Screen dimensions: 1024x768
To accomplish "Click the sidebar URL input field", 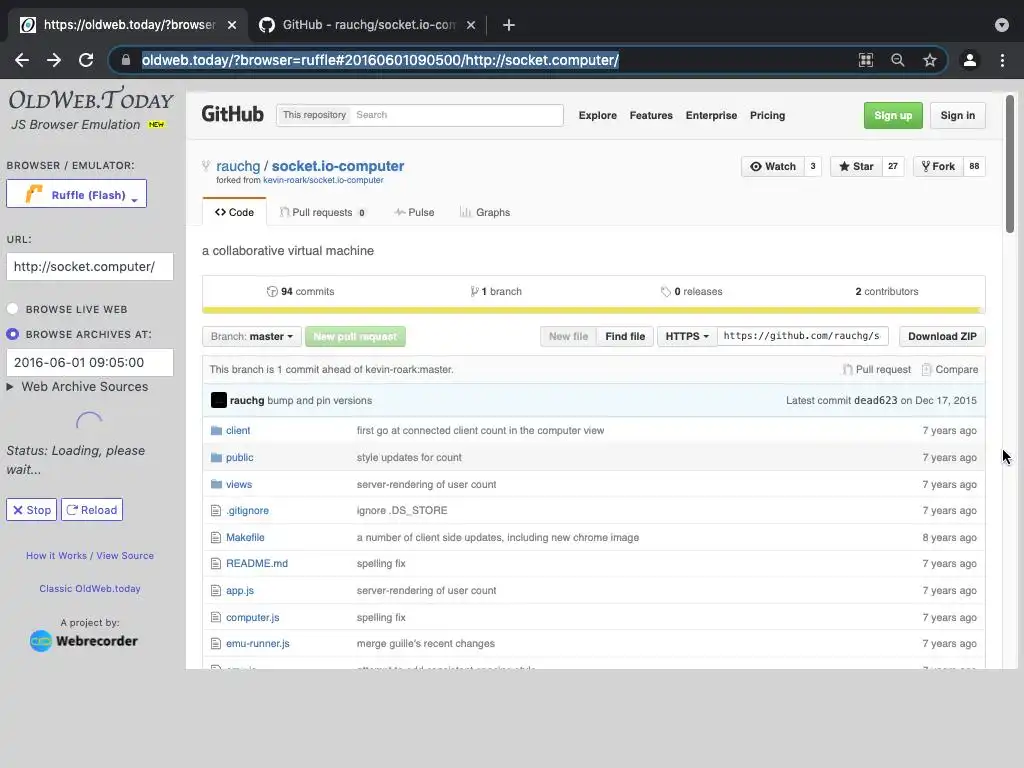I will [90, 266].
